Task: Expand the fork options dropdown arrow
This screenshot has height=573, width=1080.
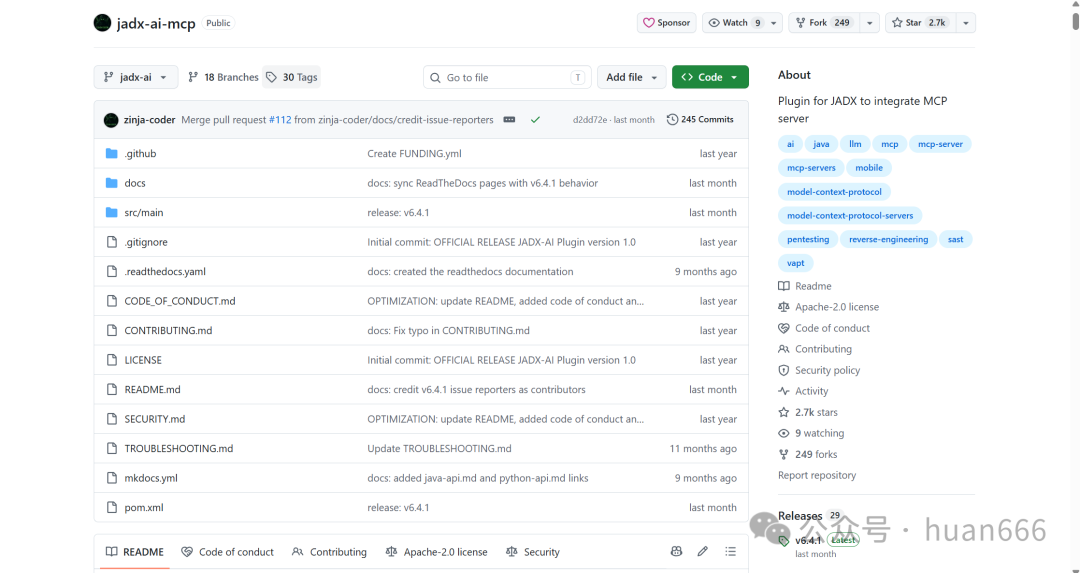Action: 869,23
